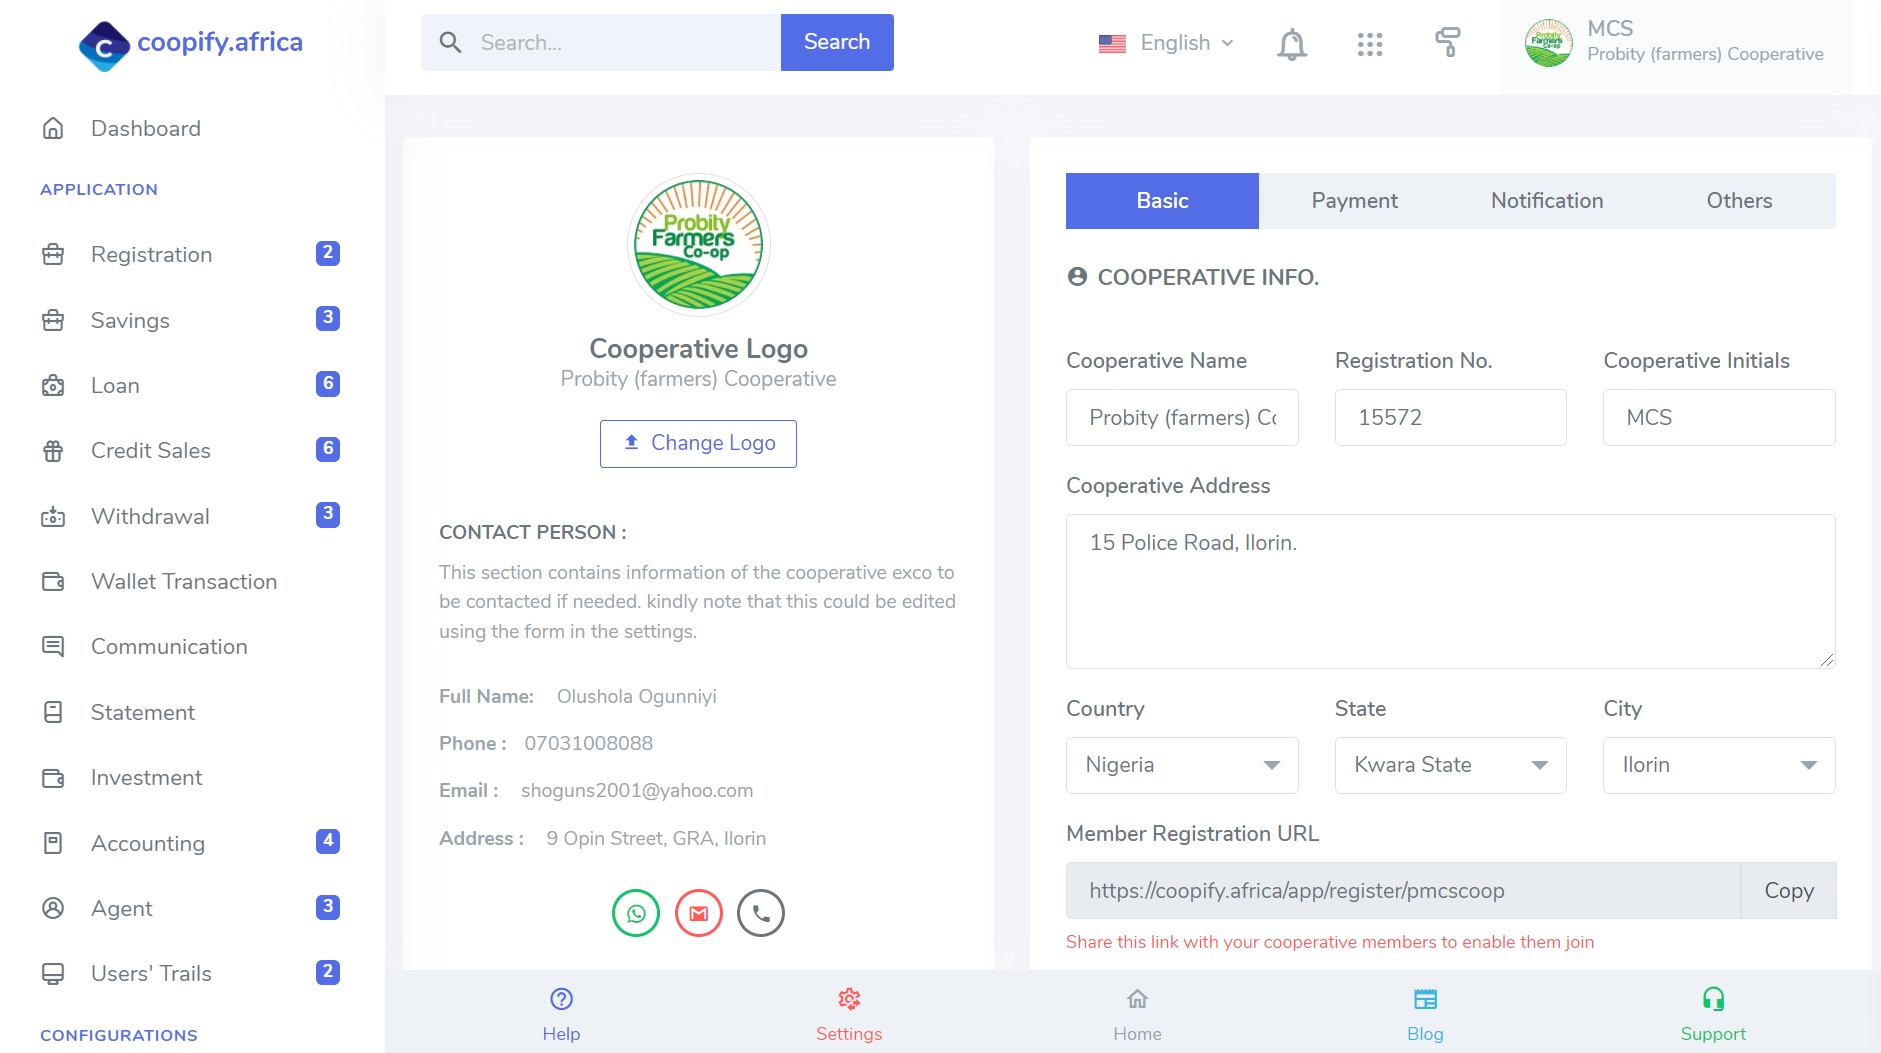Open the City dropdown showing Ilorin
1881x1053 pixels.
(1719, 765)
